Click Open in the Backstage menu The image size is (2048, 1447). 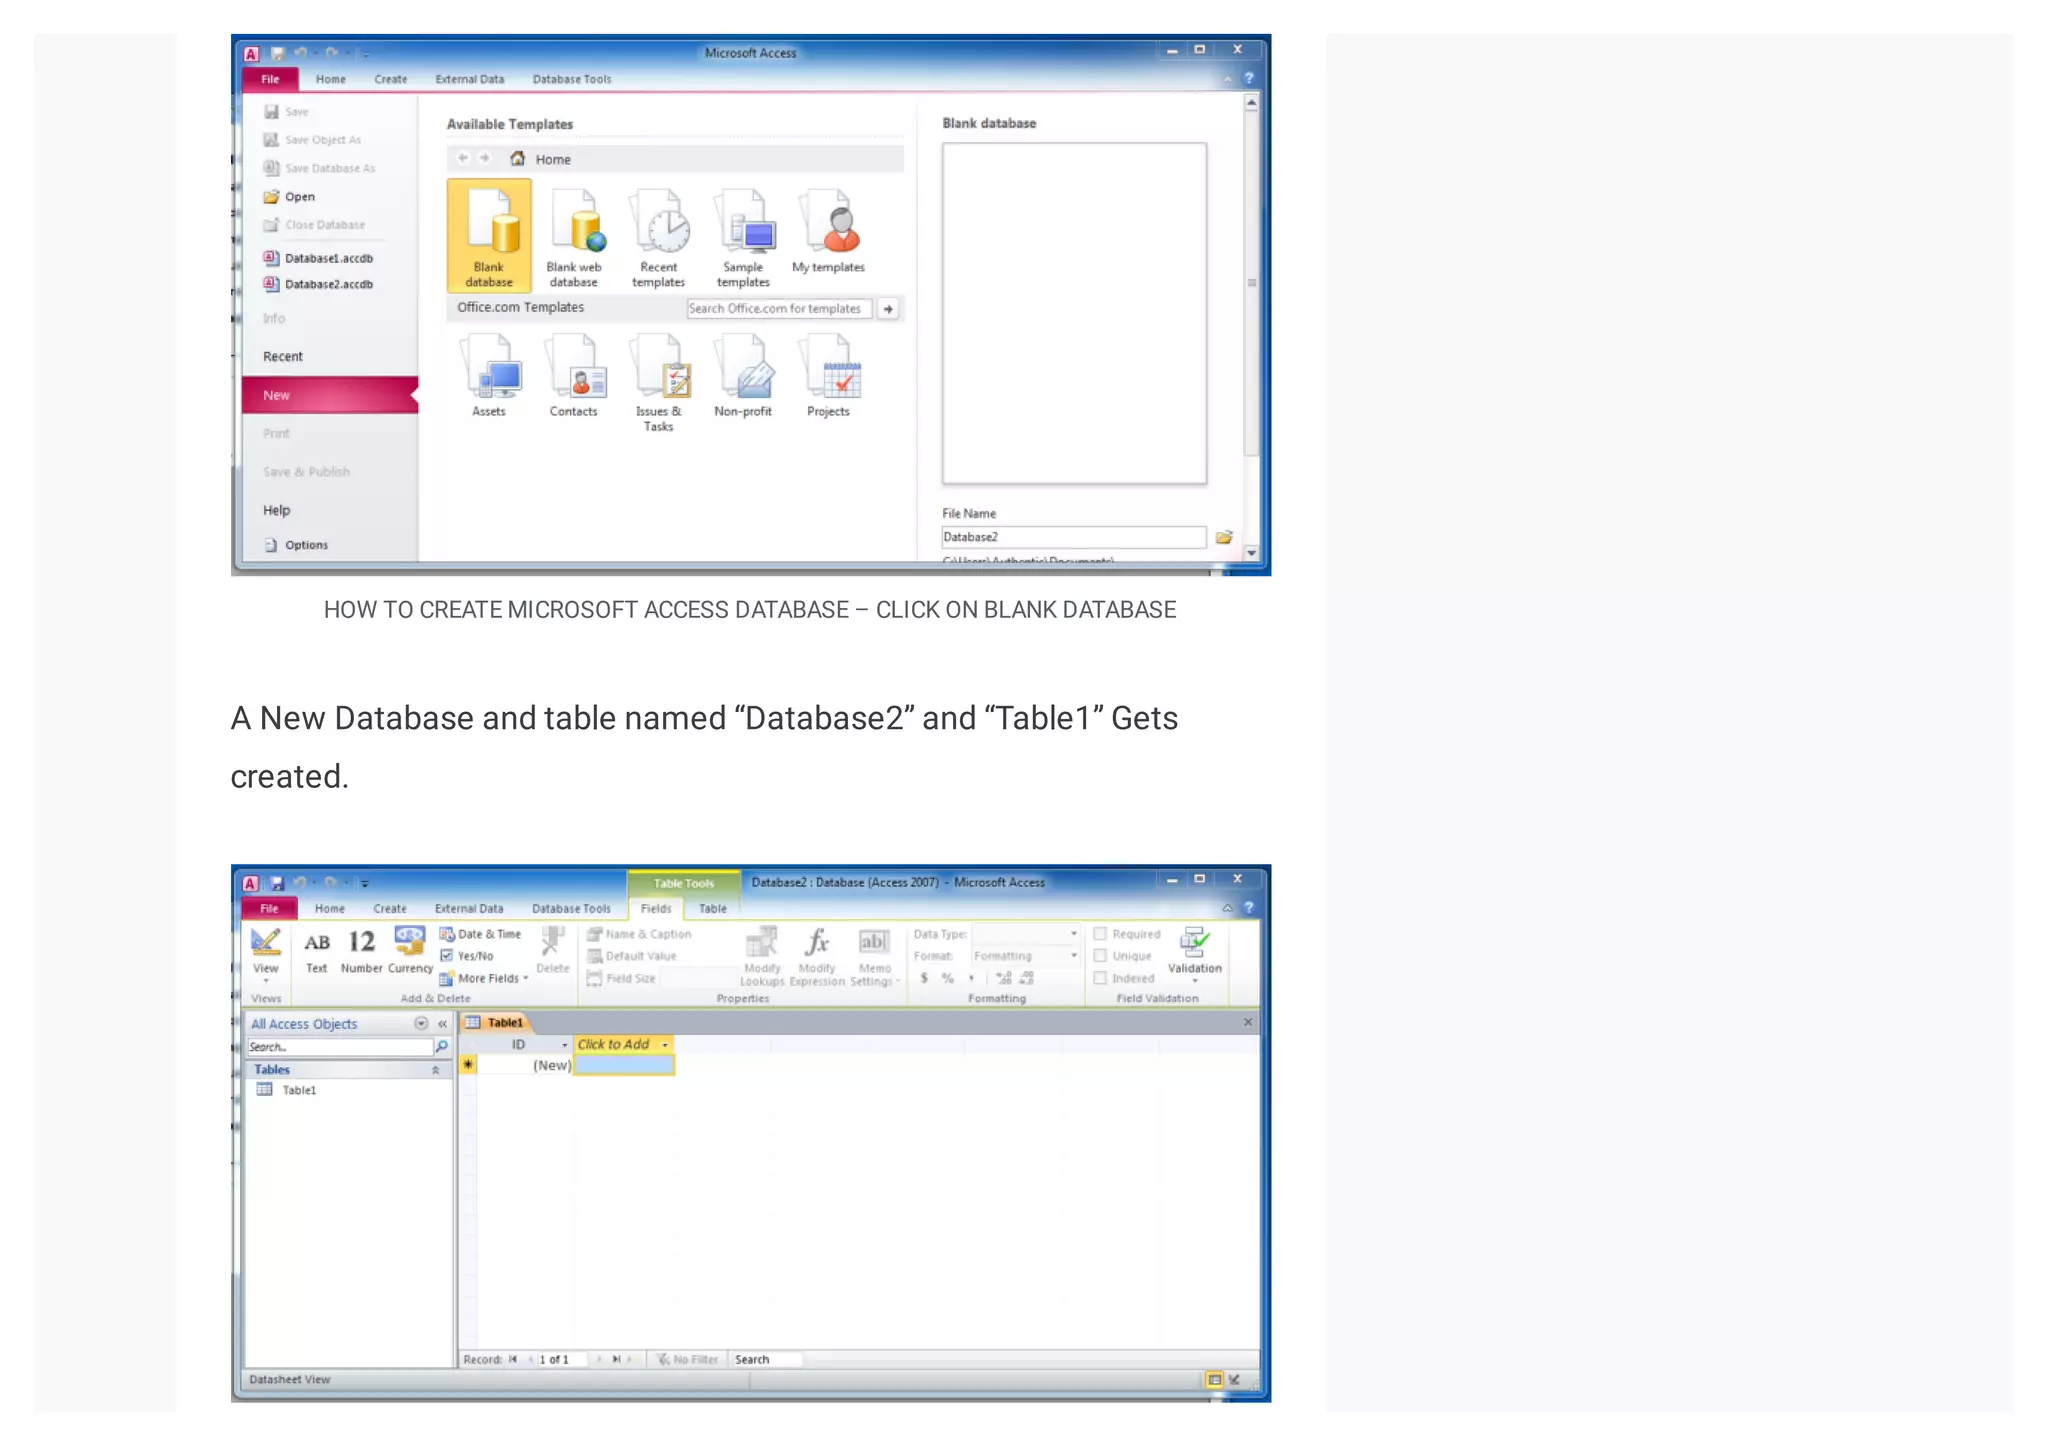tap(290, 197)
